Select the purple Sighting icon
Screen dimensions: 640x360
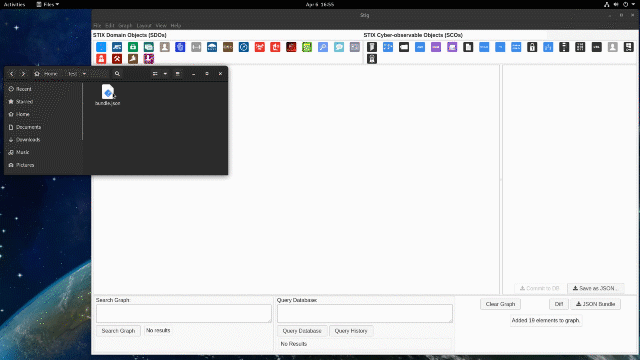149,59
